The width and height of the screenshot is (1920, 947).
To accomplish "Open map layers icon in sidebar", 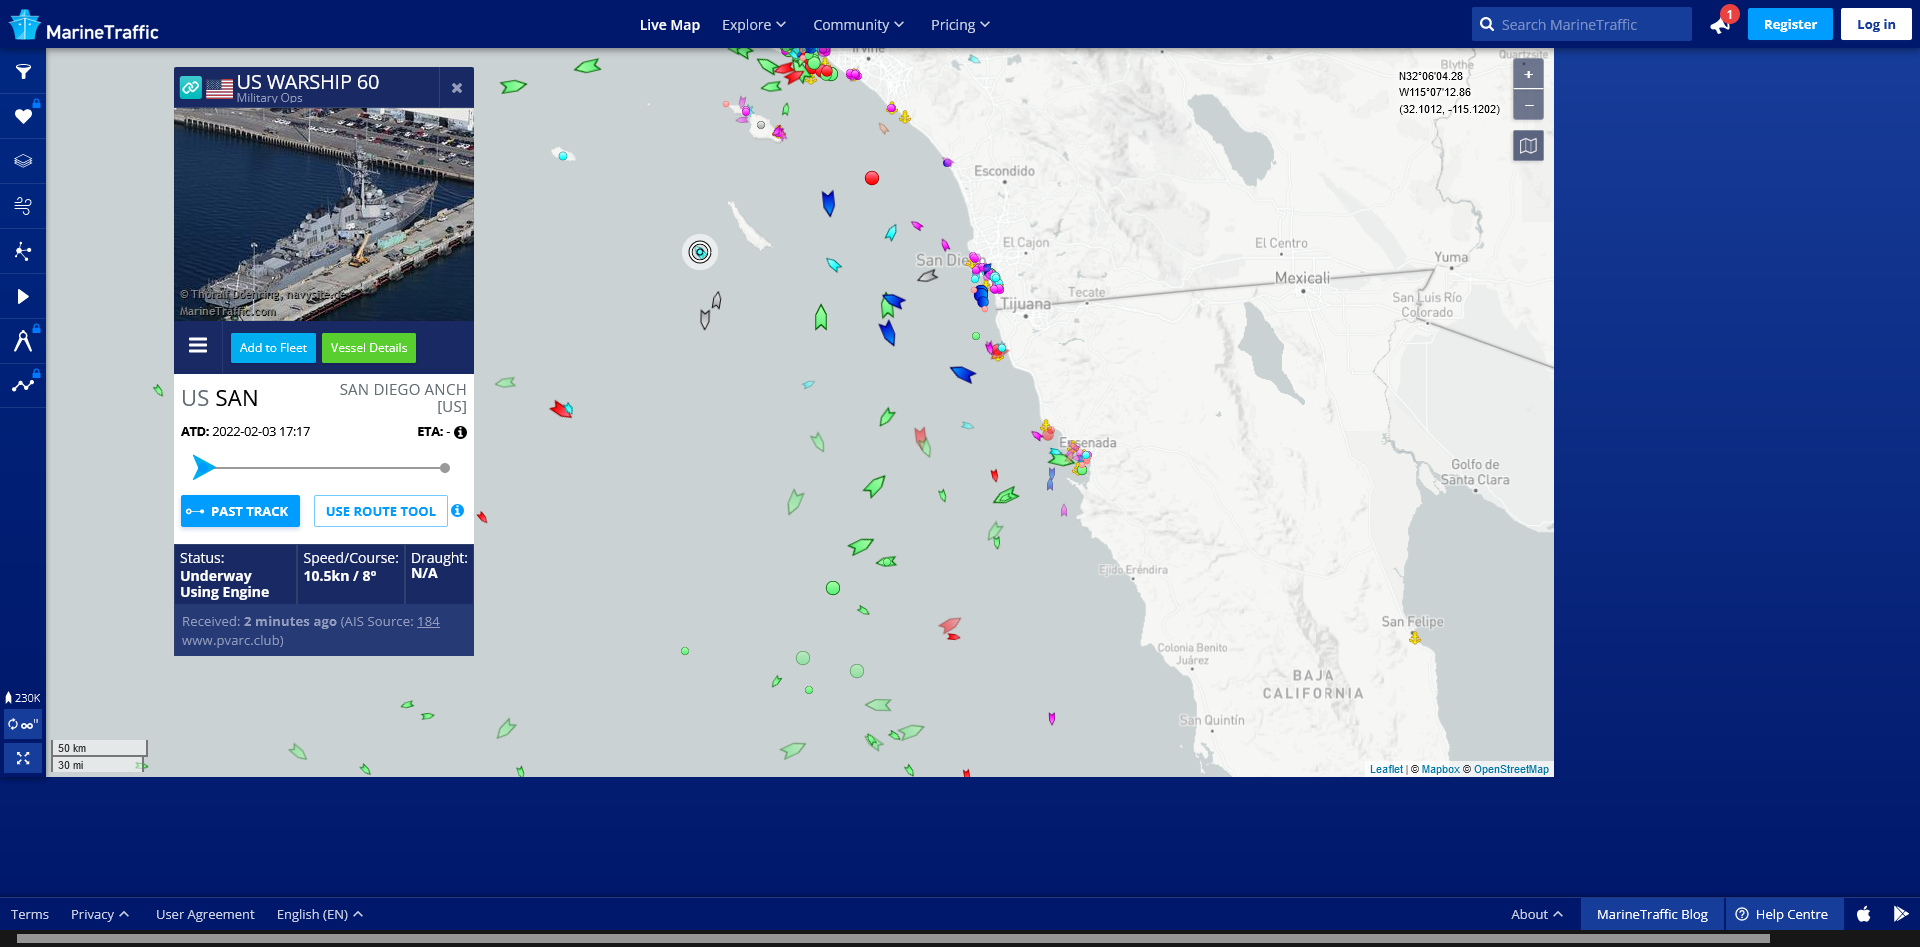I will 23,161.
